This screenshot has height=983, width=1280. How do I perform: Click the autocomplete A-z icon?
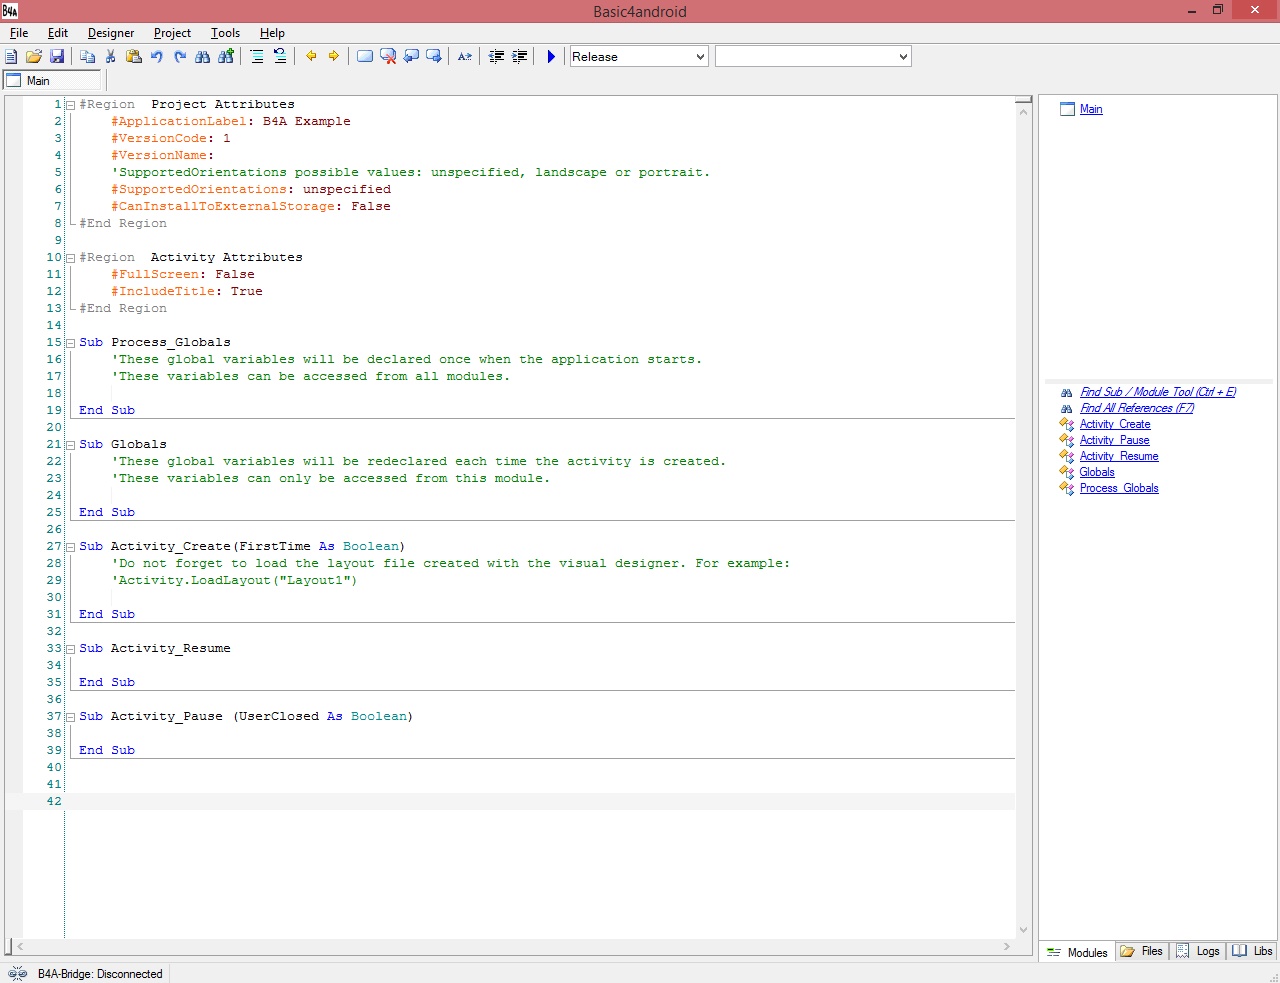(x=465, y=57)
